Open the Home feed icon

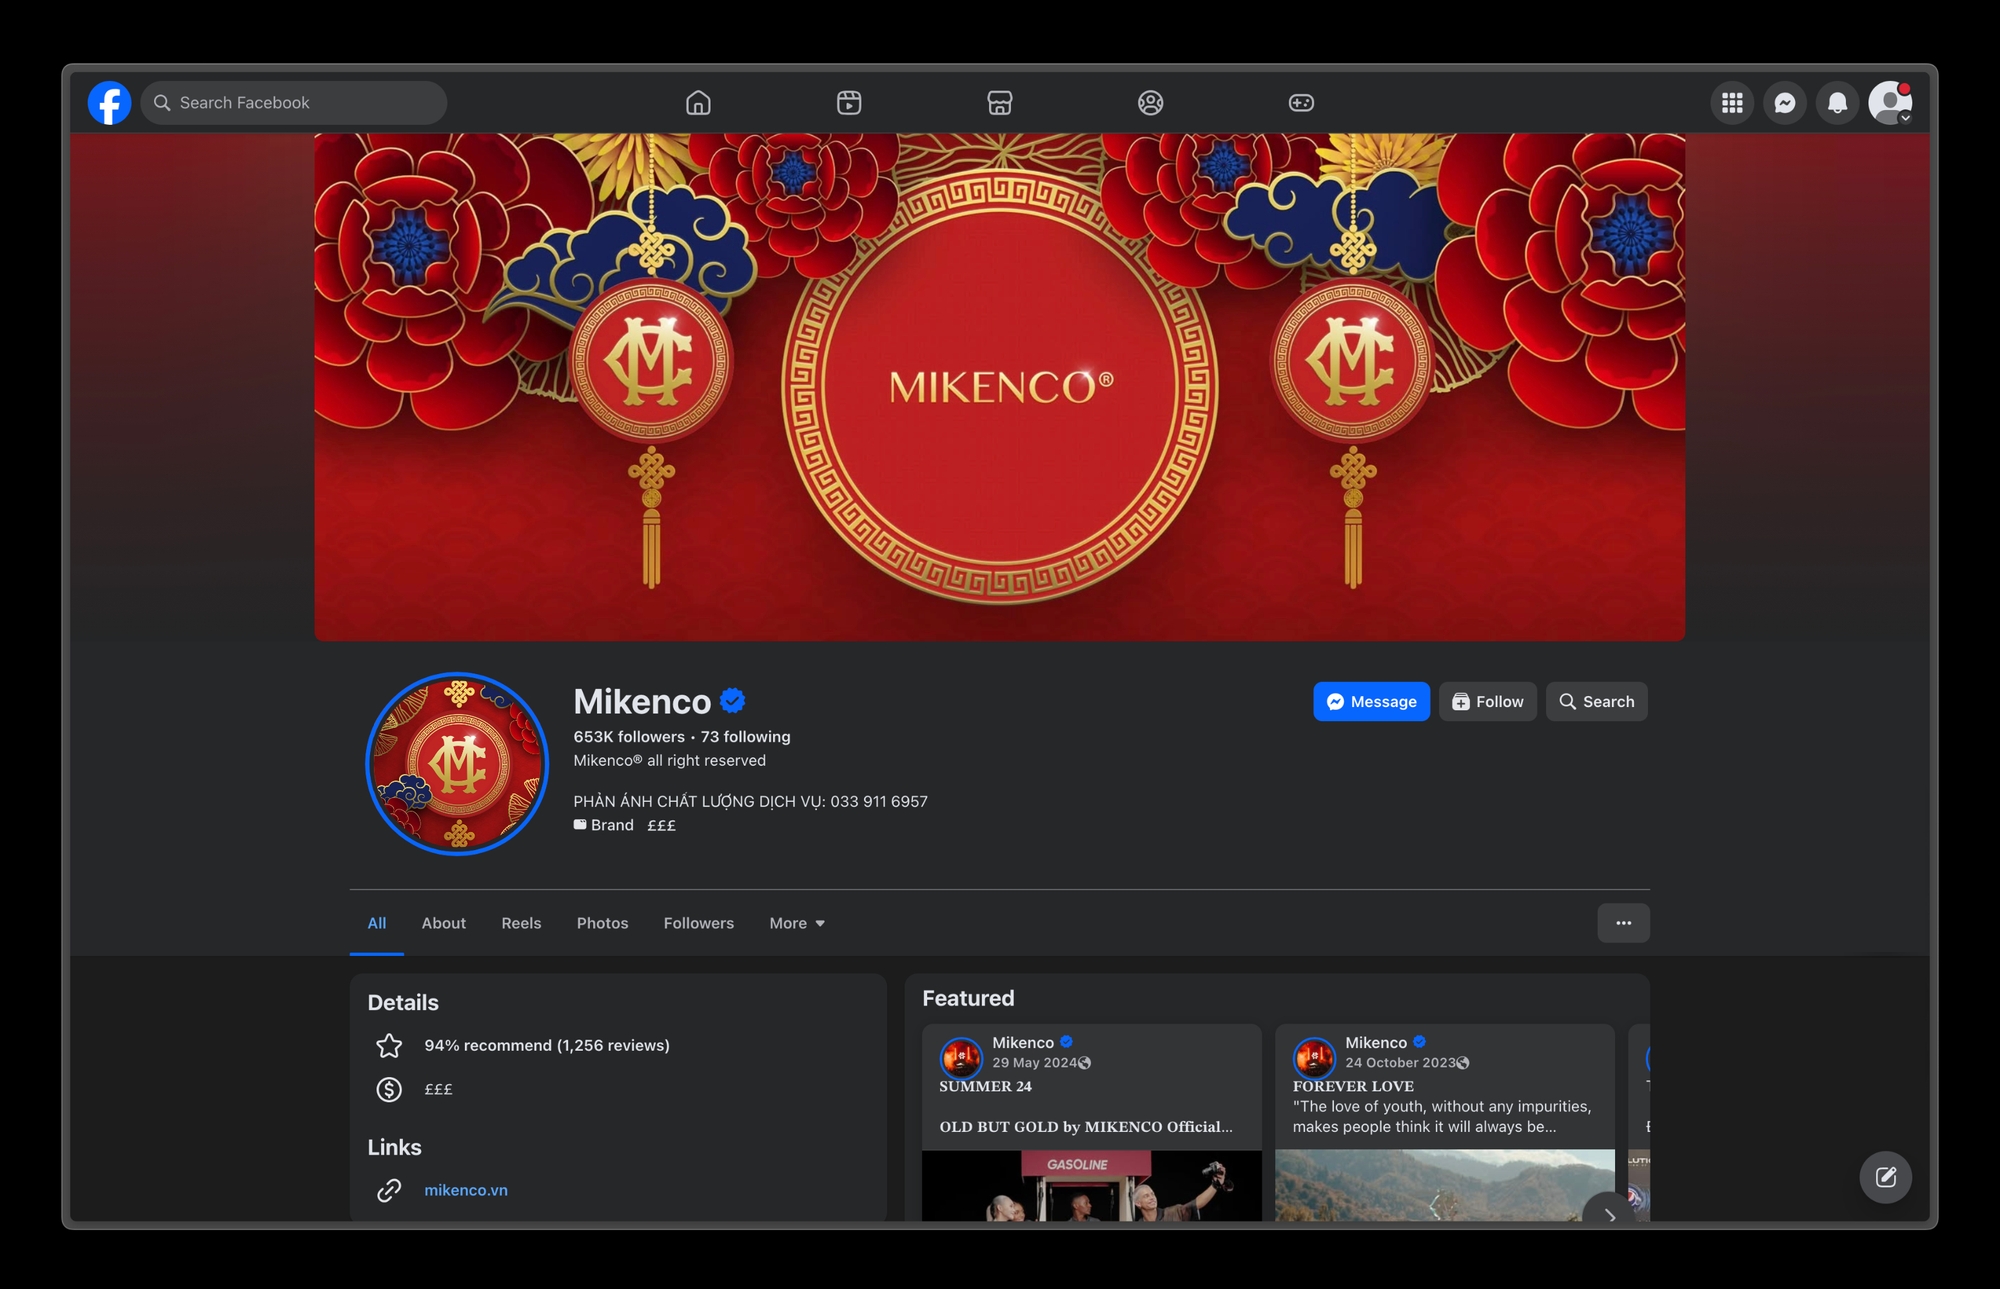pos(698,103)
